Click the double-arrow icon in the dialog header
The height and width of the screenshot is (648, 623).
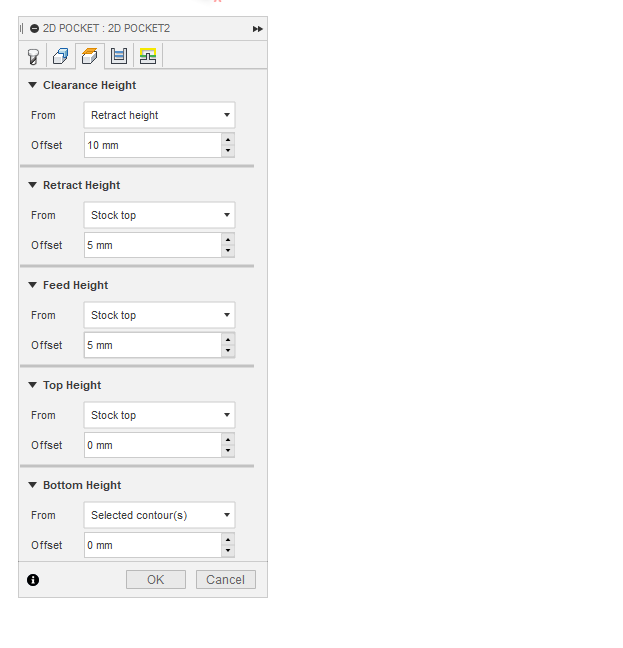tap(257, 29)
